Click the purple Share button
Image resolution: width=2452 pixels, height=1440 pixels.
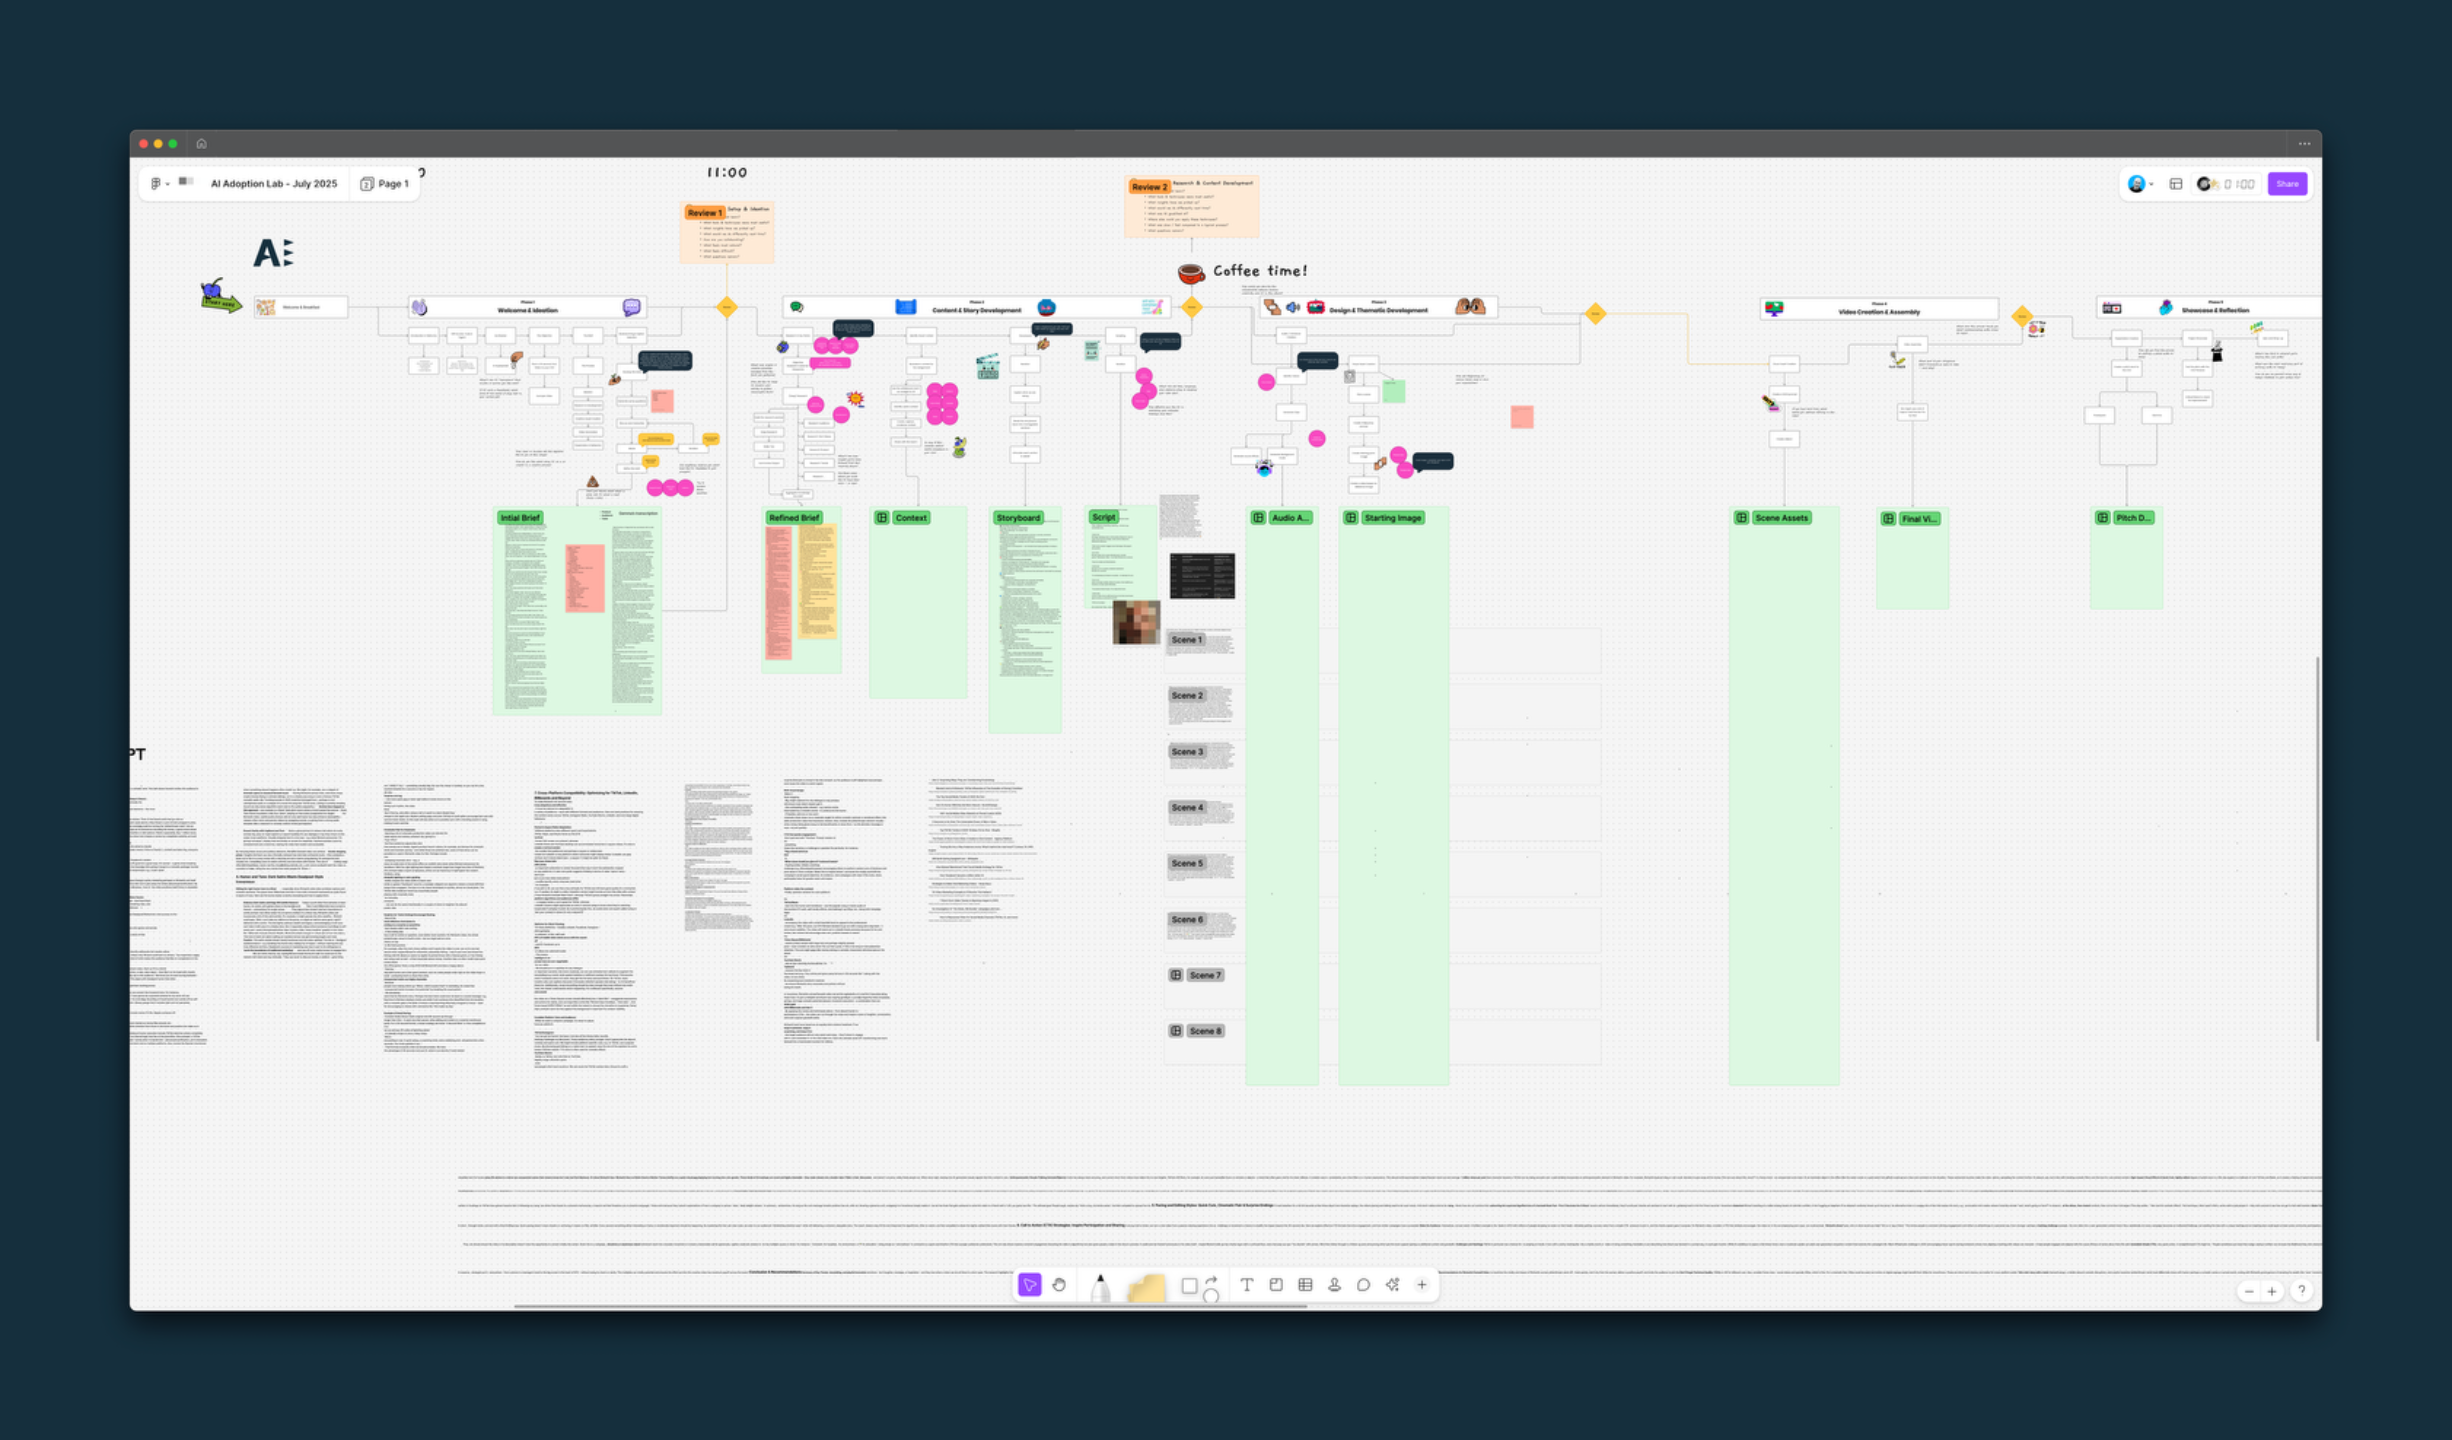click(x=2287, y=184)
